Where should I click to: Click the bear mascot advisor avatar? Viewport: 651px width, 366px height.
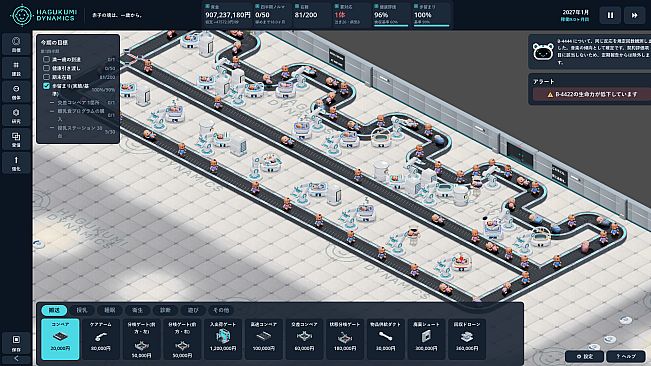543,52
